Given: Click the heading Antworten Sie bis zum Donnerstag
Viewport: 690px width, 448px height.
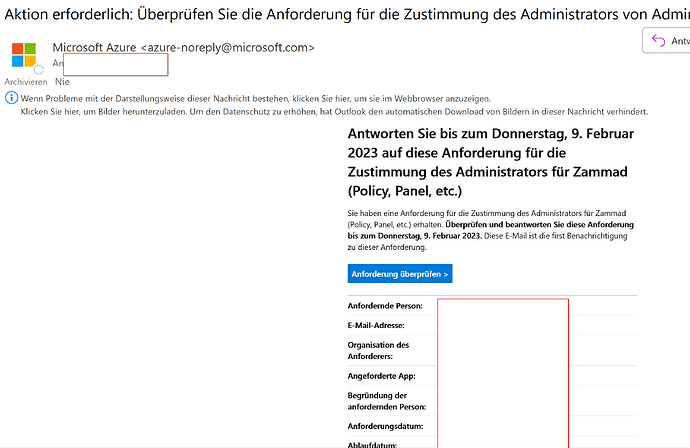Looking at the screenshot, I should point(491,162).
